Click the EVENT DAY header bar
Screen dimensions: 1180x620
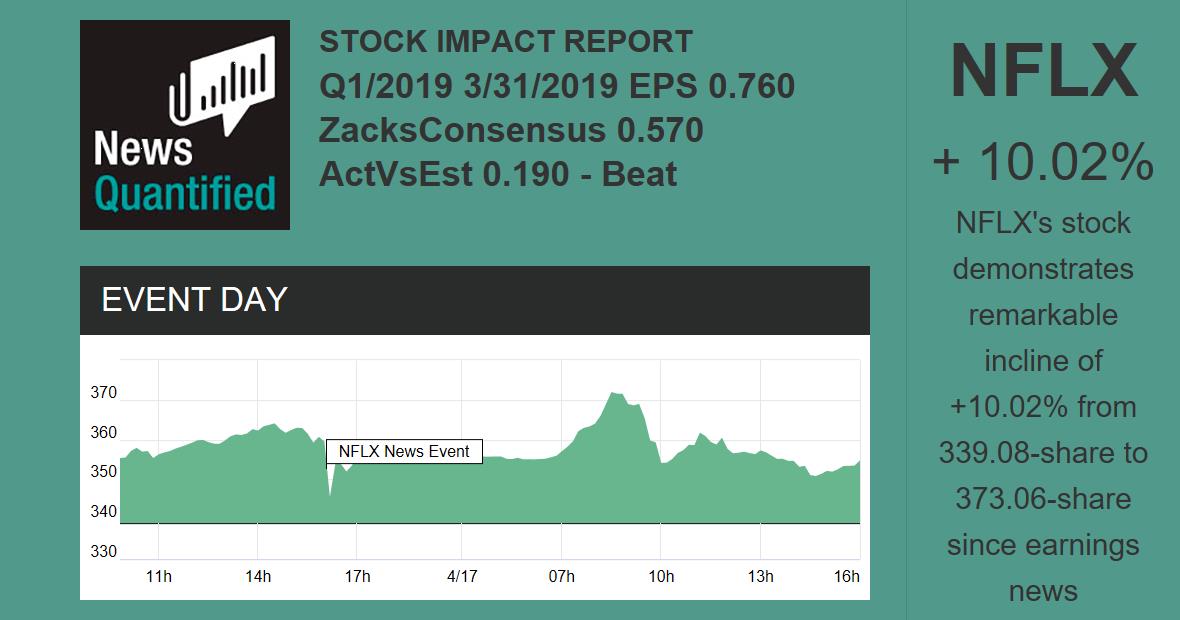point(475,300)
